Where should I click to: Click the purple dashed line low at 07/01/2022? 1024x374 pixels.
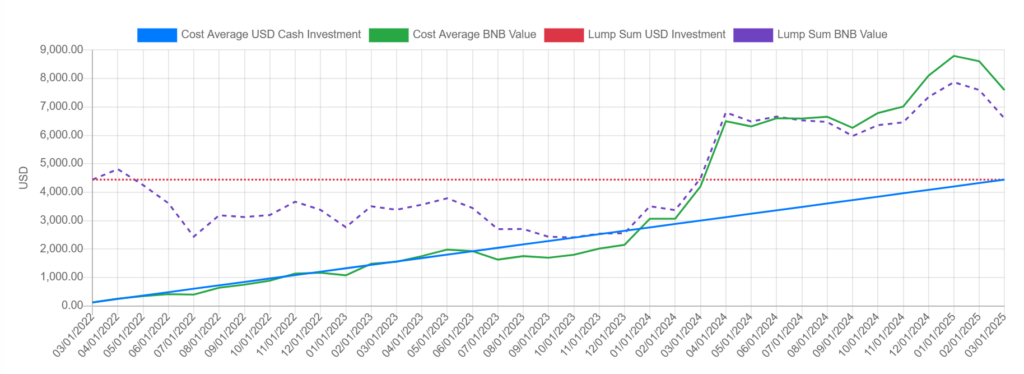click(194, 236)
